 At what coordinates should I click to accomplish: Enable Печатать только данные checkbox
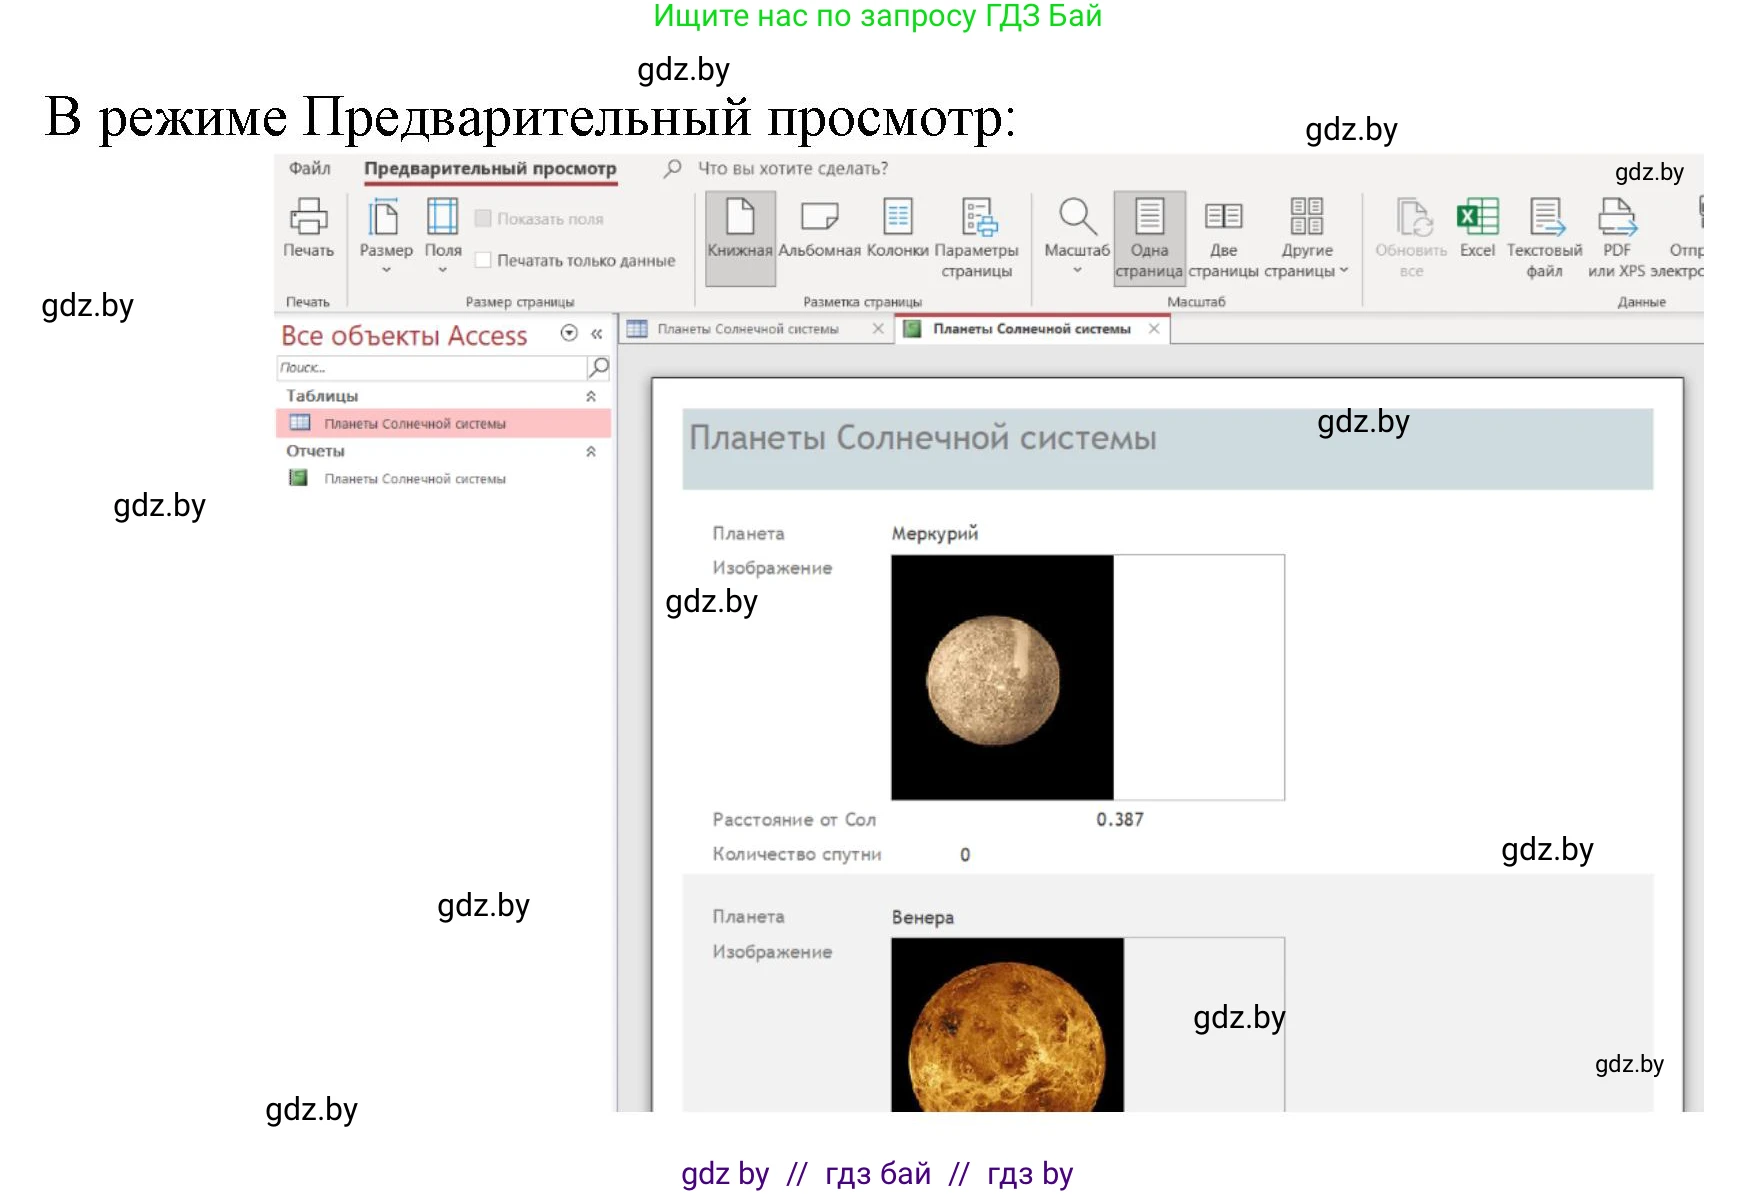click(x=484, y=260)
